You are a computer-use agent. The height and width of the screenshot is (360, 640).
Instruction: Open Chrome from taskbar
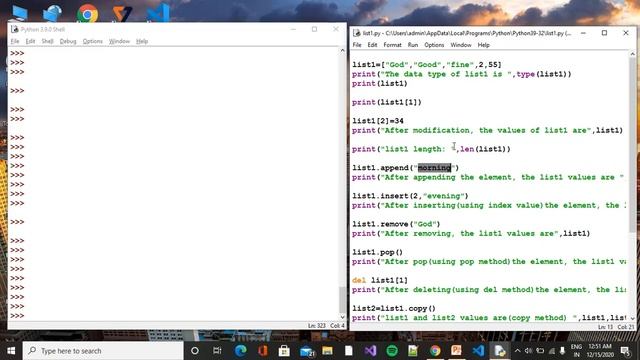pos(435,351)
